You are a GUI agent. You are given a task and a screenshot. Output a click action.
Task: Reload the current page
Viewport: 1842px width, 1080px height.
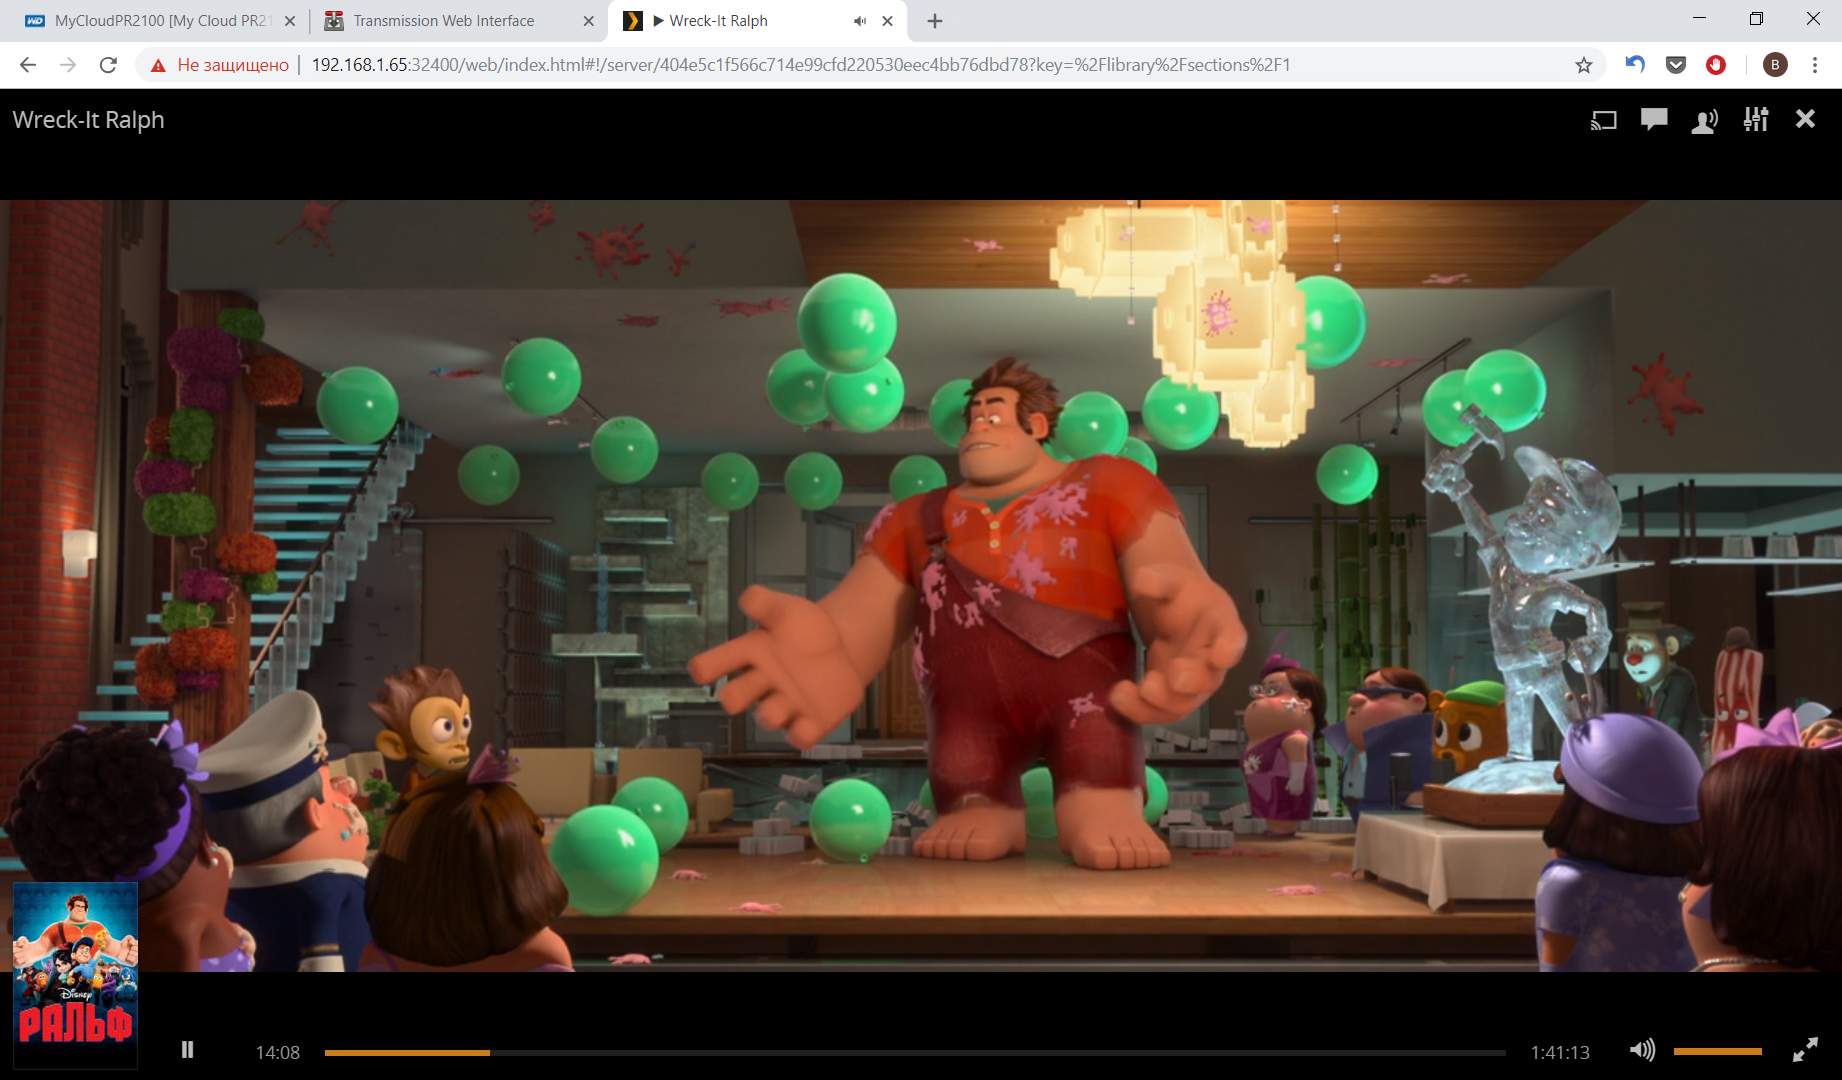pyautogui.click(x=108, y=65)
